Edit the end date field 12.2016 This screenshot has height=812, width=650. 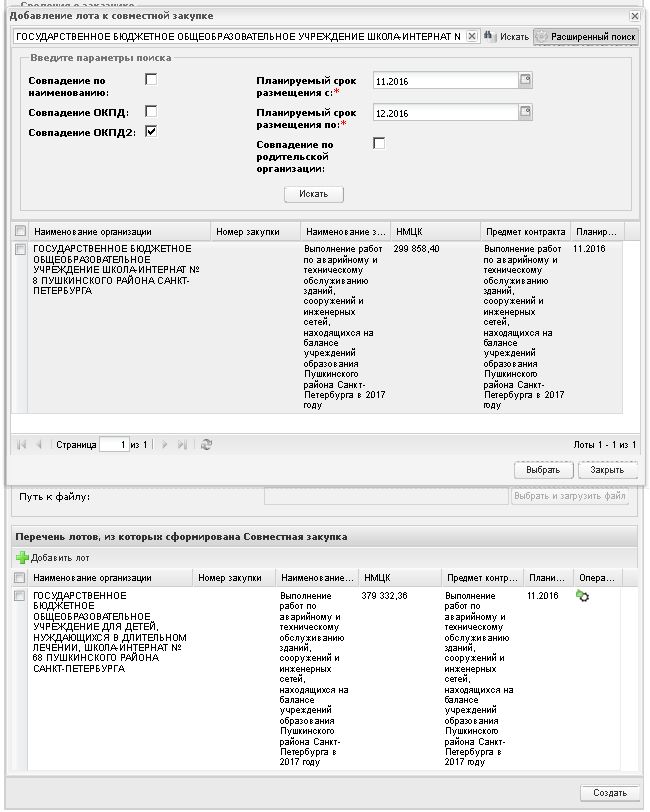click(445, 113)
